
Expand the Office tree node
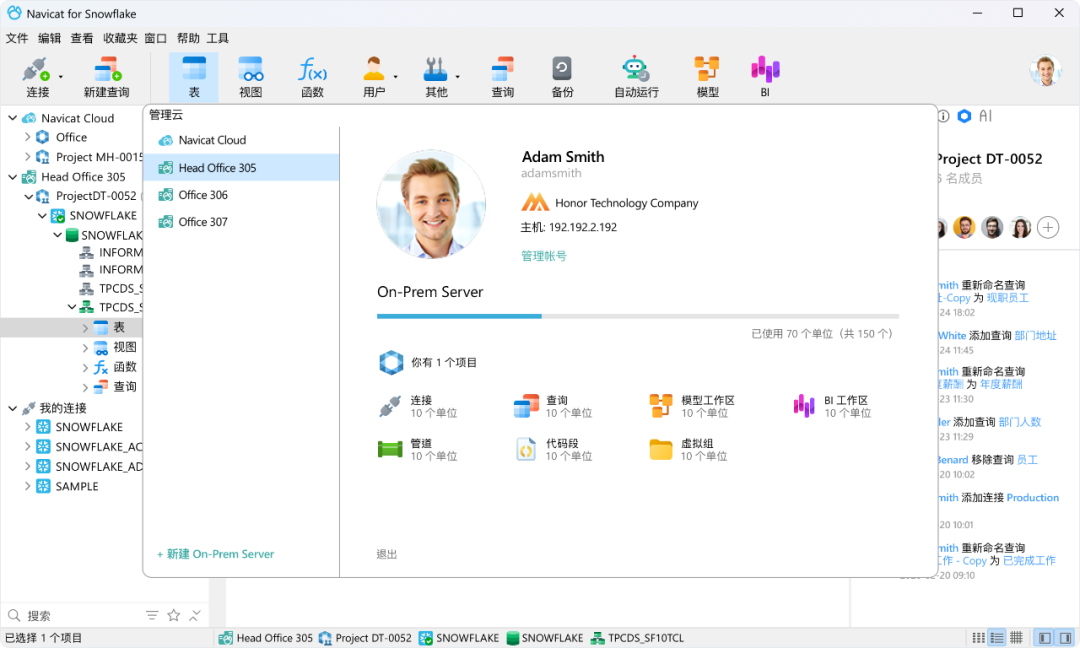point(28,137)
